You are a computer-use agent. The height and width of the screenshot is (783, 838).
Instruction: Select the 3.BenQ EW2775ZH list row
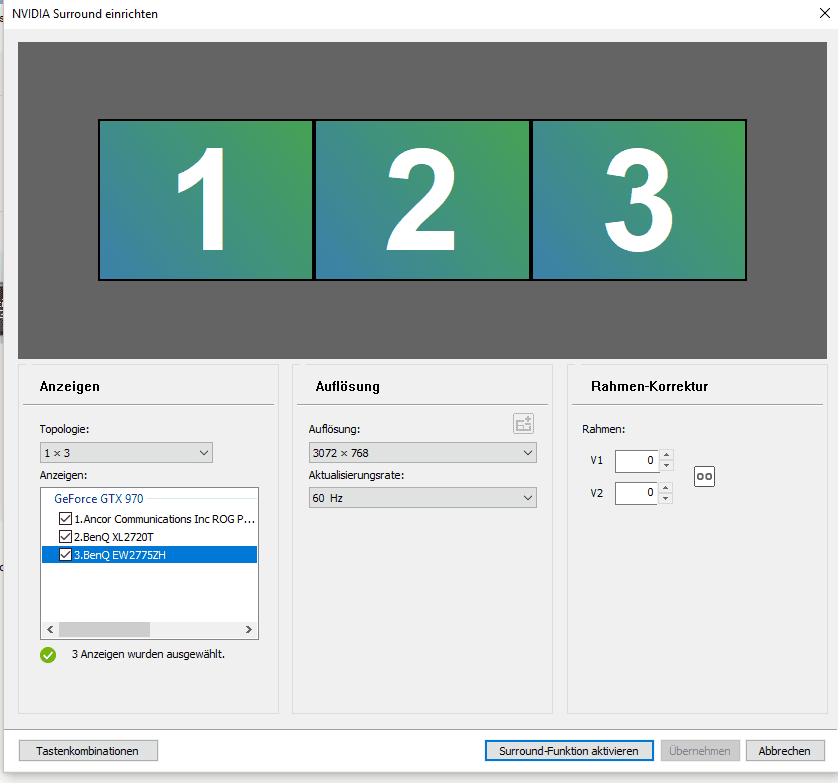click(150, 555)
